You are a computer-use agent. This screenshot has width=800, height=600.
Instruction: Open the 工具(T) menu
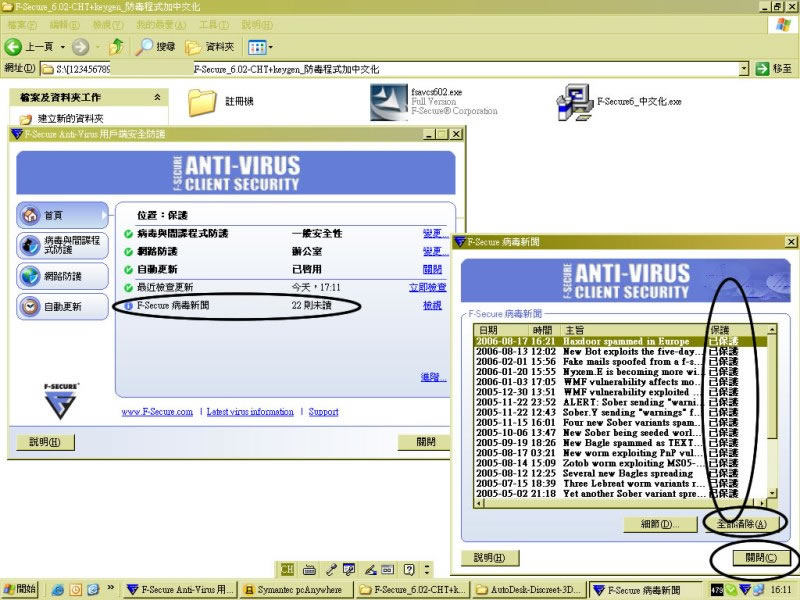point(214,24)
